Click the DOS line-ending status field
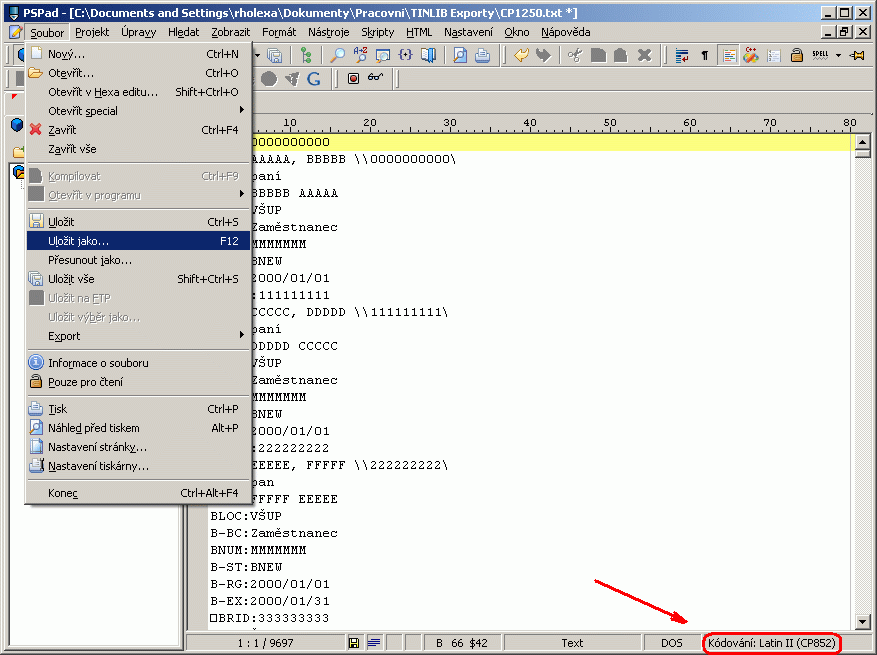The height and width of the screenshot is (655, 877). click(x=671, y=643)
